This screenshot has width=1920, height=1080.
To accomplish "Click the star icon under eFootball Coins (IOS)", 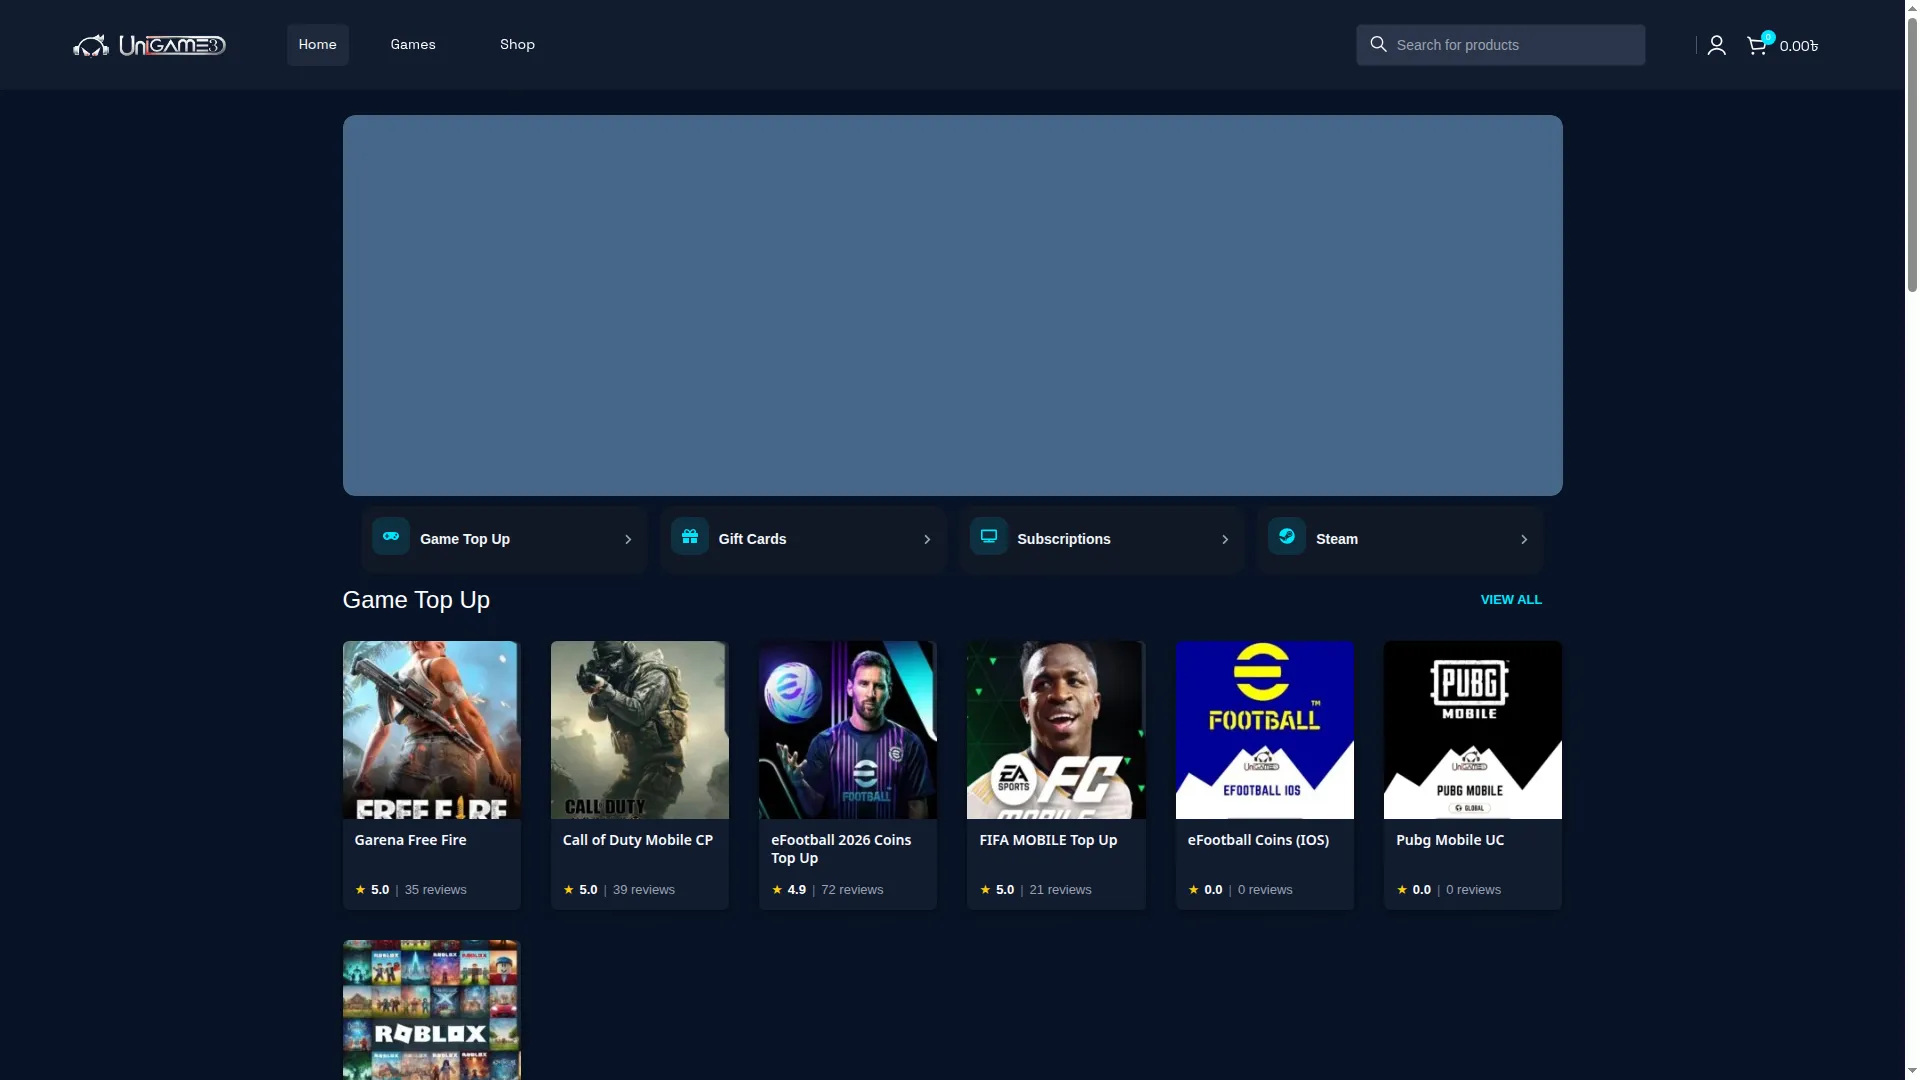I will click(x=1193, y=889).
